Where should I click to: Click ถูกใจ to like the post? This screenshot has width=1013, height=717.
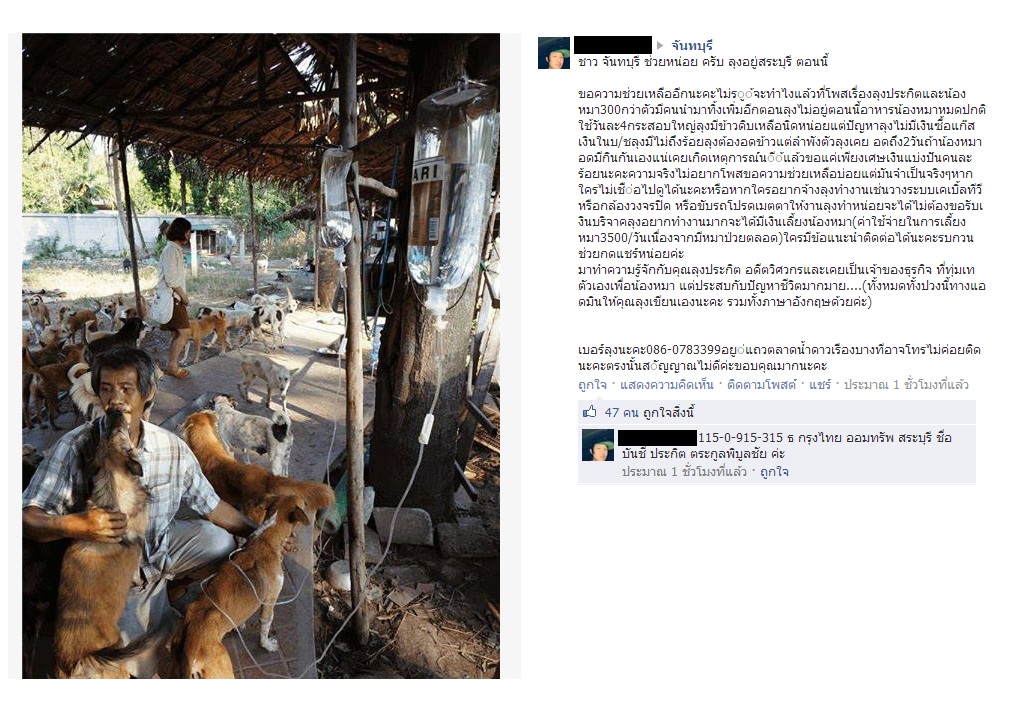592,385
